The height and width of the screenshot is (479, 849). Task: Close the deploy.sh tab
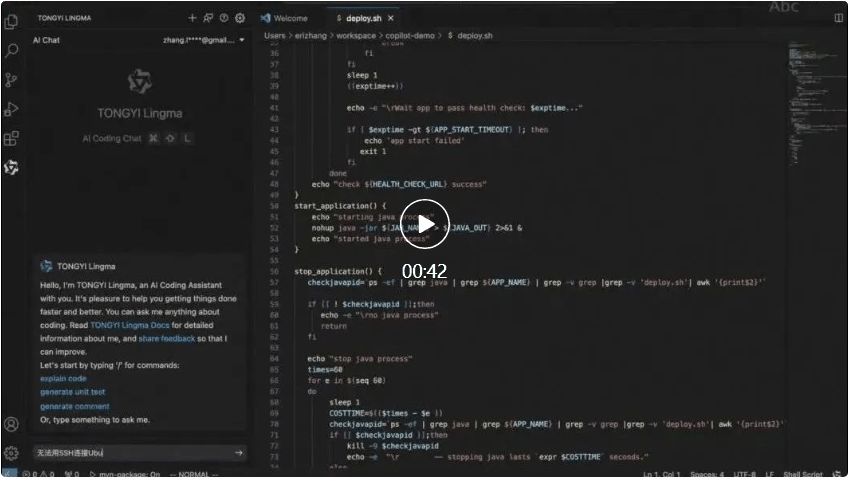(x=391, y=18)
